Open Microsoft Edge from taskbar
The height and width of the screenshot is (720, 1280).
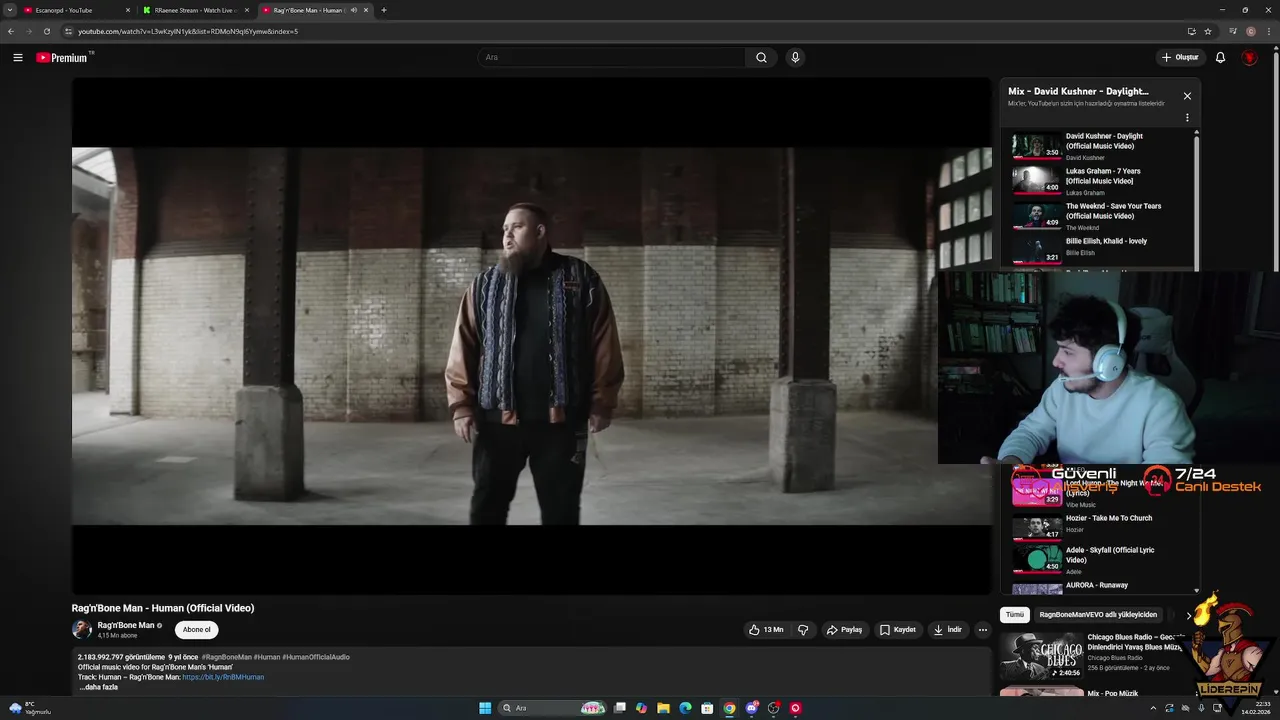click(x=685, y=708)
